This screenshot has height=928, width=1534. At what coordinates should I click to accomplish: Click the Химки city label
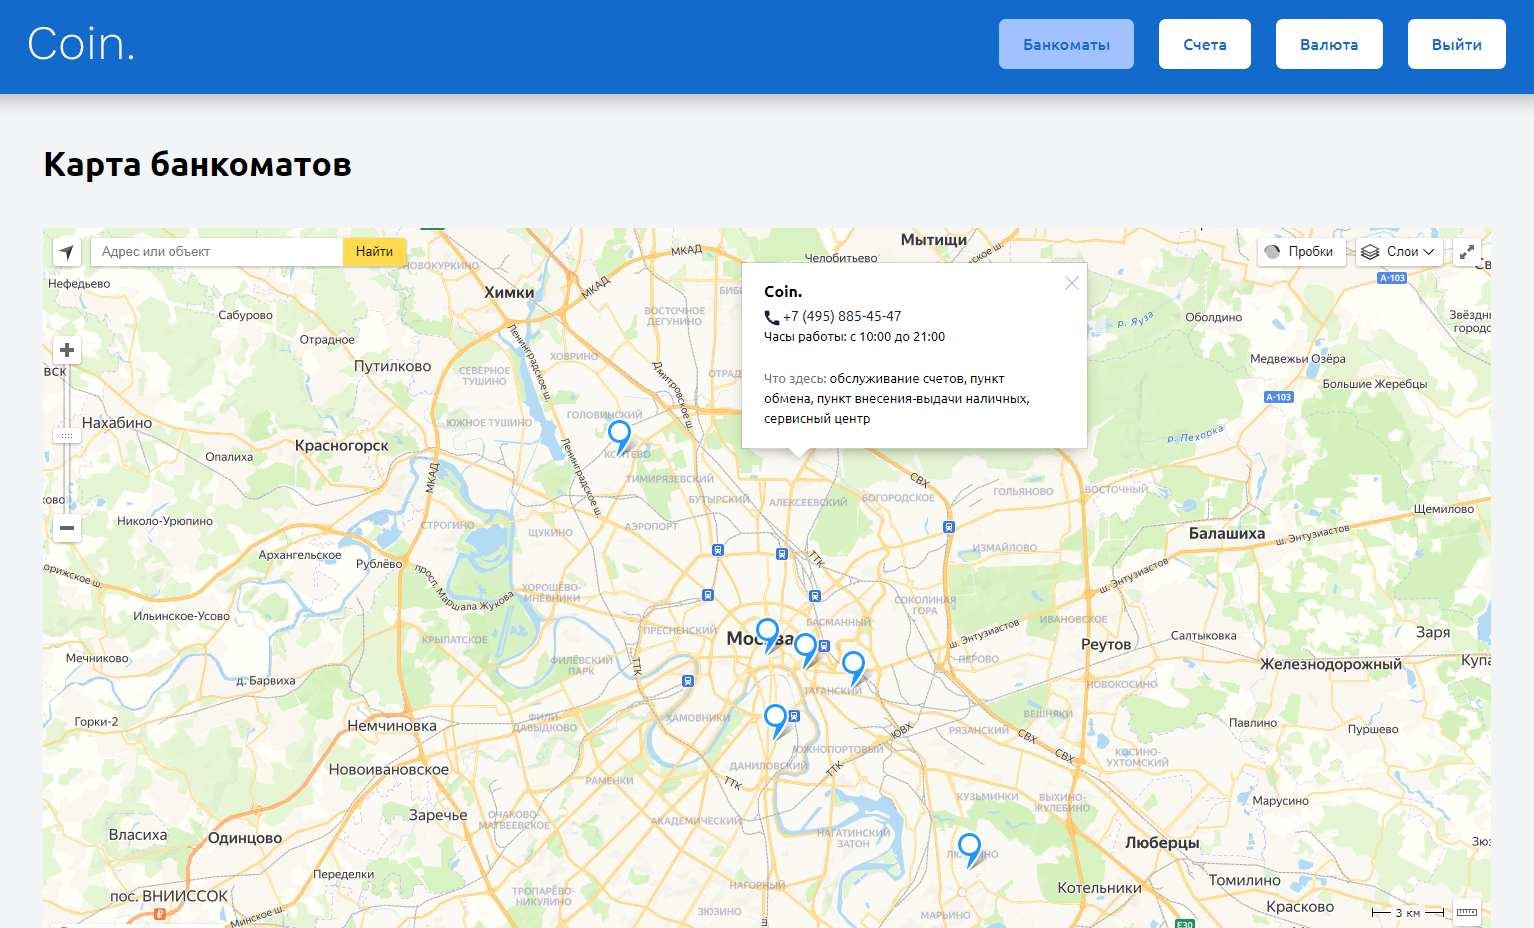click(x=509, y=293)
